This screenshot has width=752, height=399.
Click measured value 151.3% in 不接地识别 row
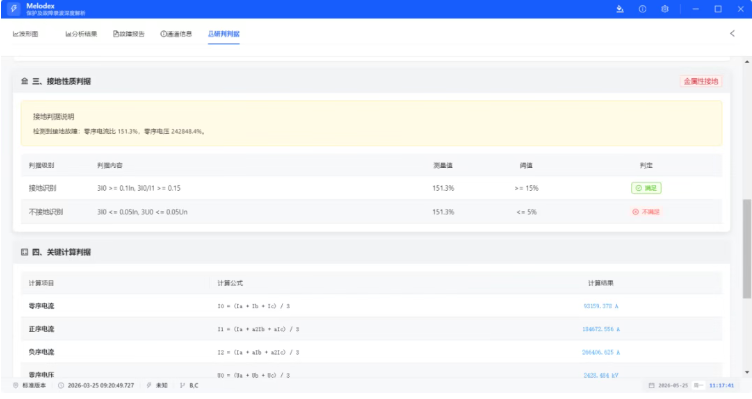point(443,211)
